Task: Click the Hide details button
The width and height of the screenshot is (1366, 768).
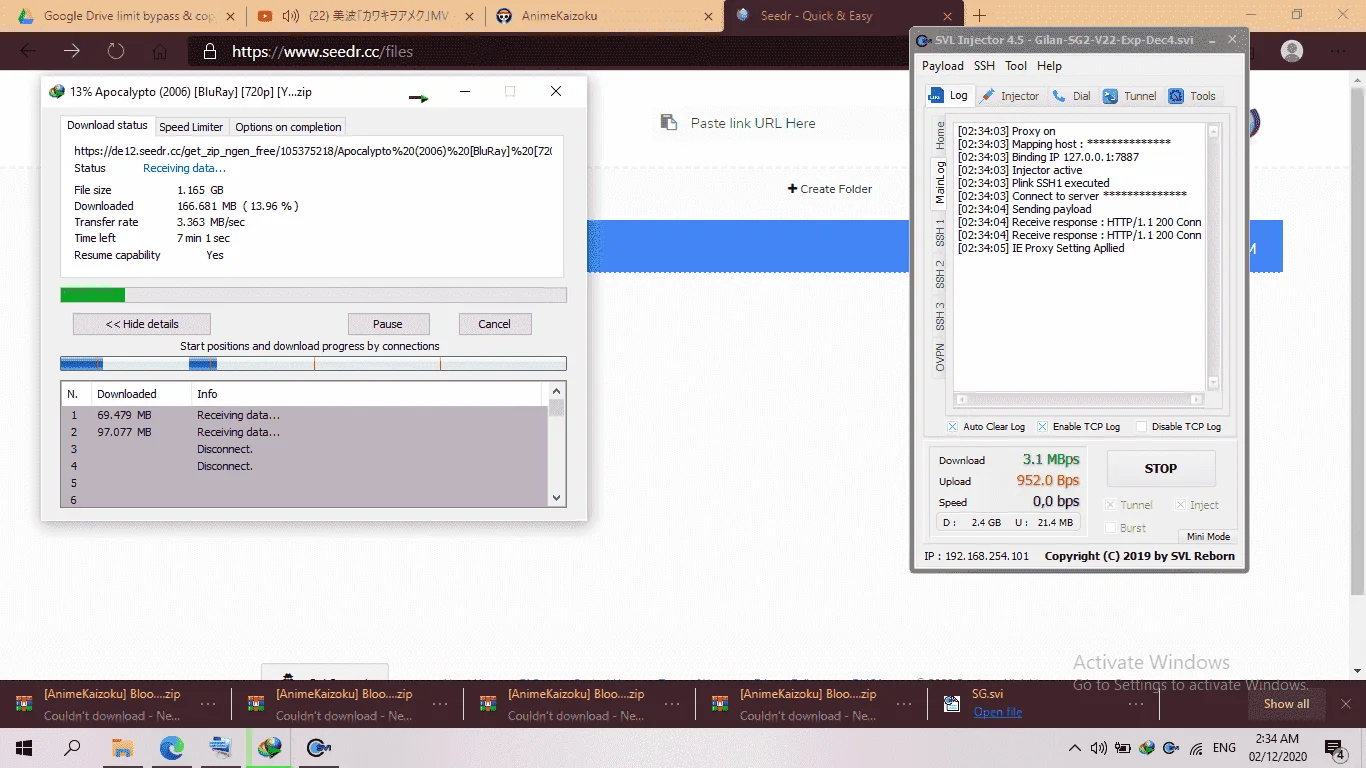Action: tap(142, 324)
